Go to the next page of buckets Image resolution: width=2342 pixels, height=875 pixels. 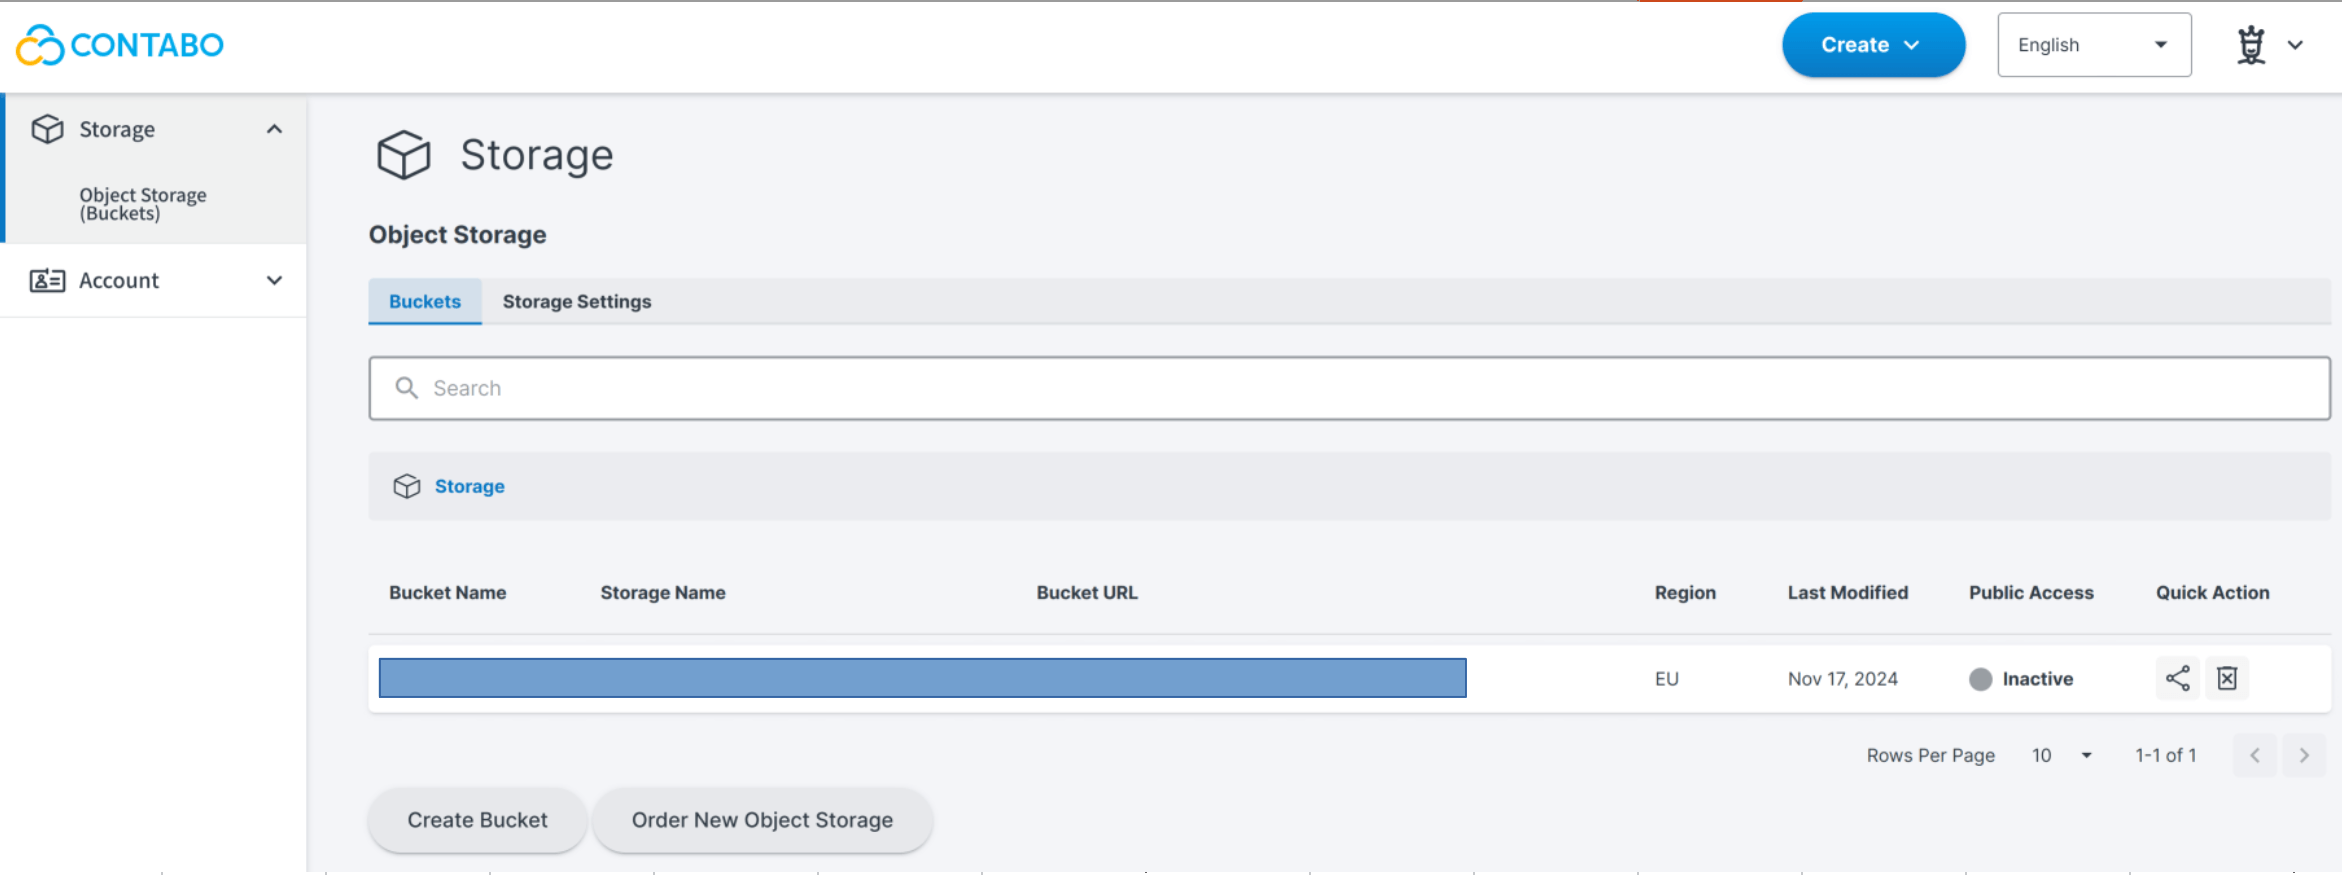(x=2304, y=756)
